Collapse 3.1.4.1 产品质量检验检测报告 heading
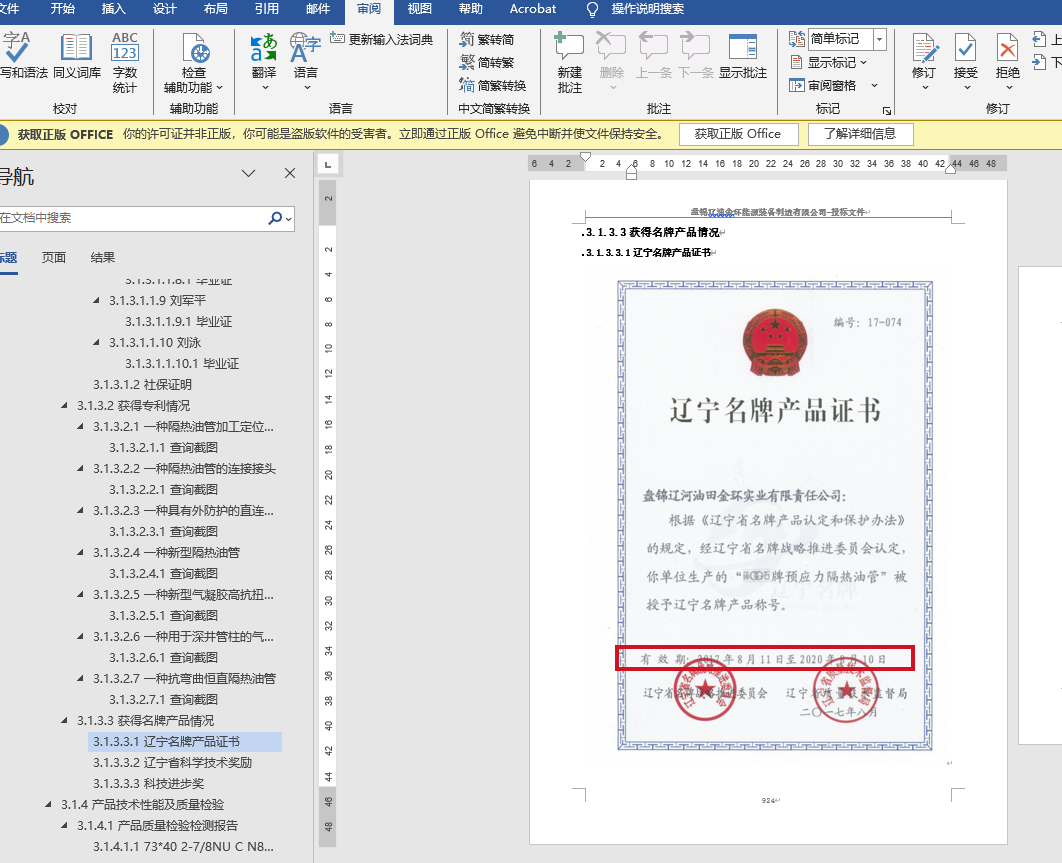This screenshot has height=863, width=1062. [x=64, y=826]
